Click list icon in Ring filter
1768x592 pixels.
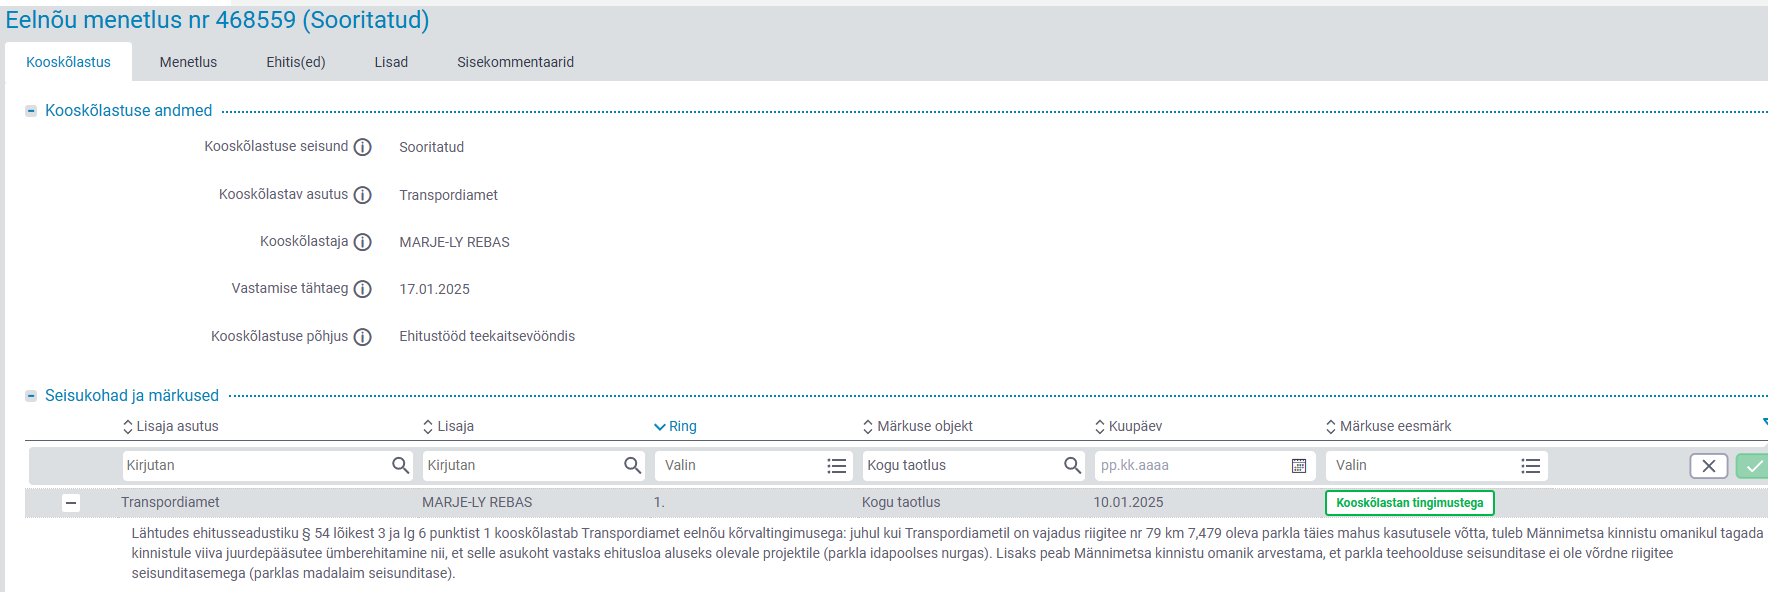click(837, 466)
